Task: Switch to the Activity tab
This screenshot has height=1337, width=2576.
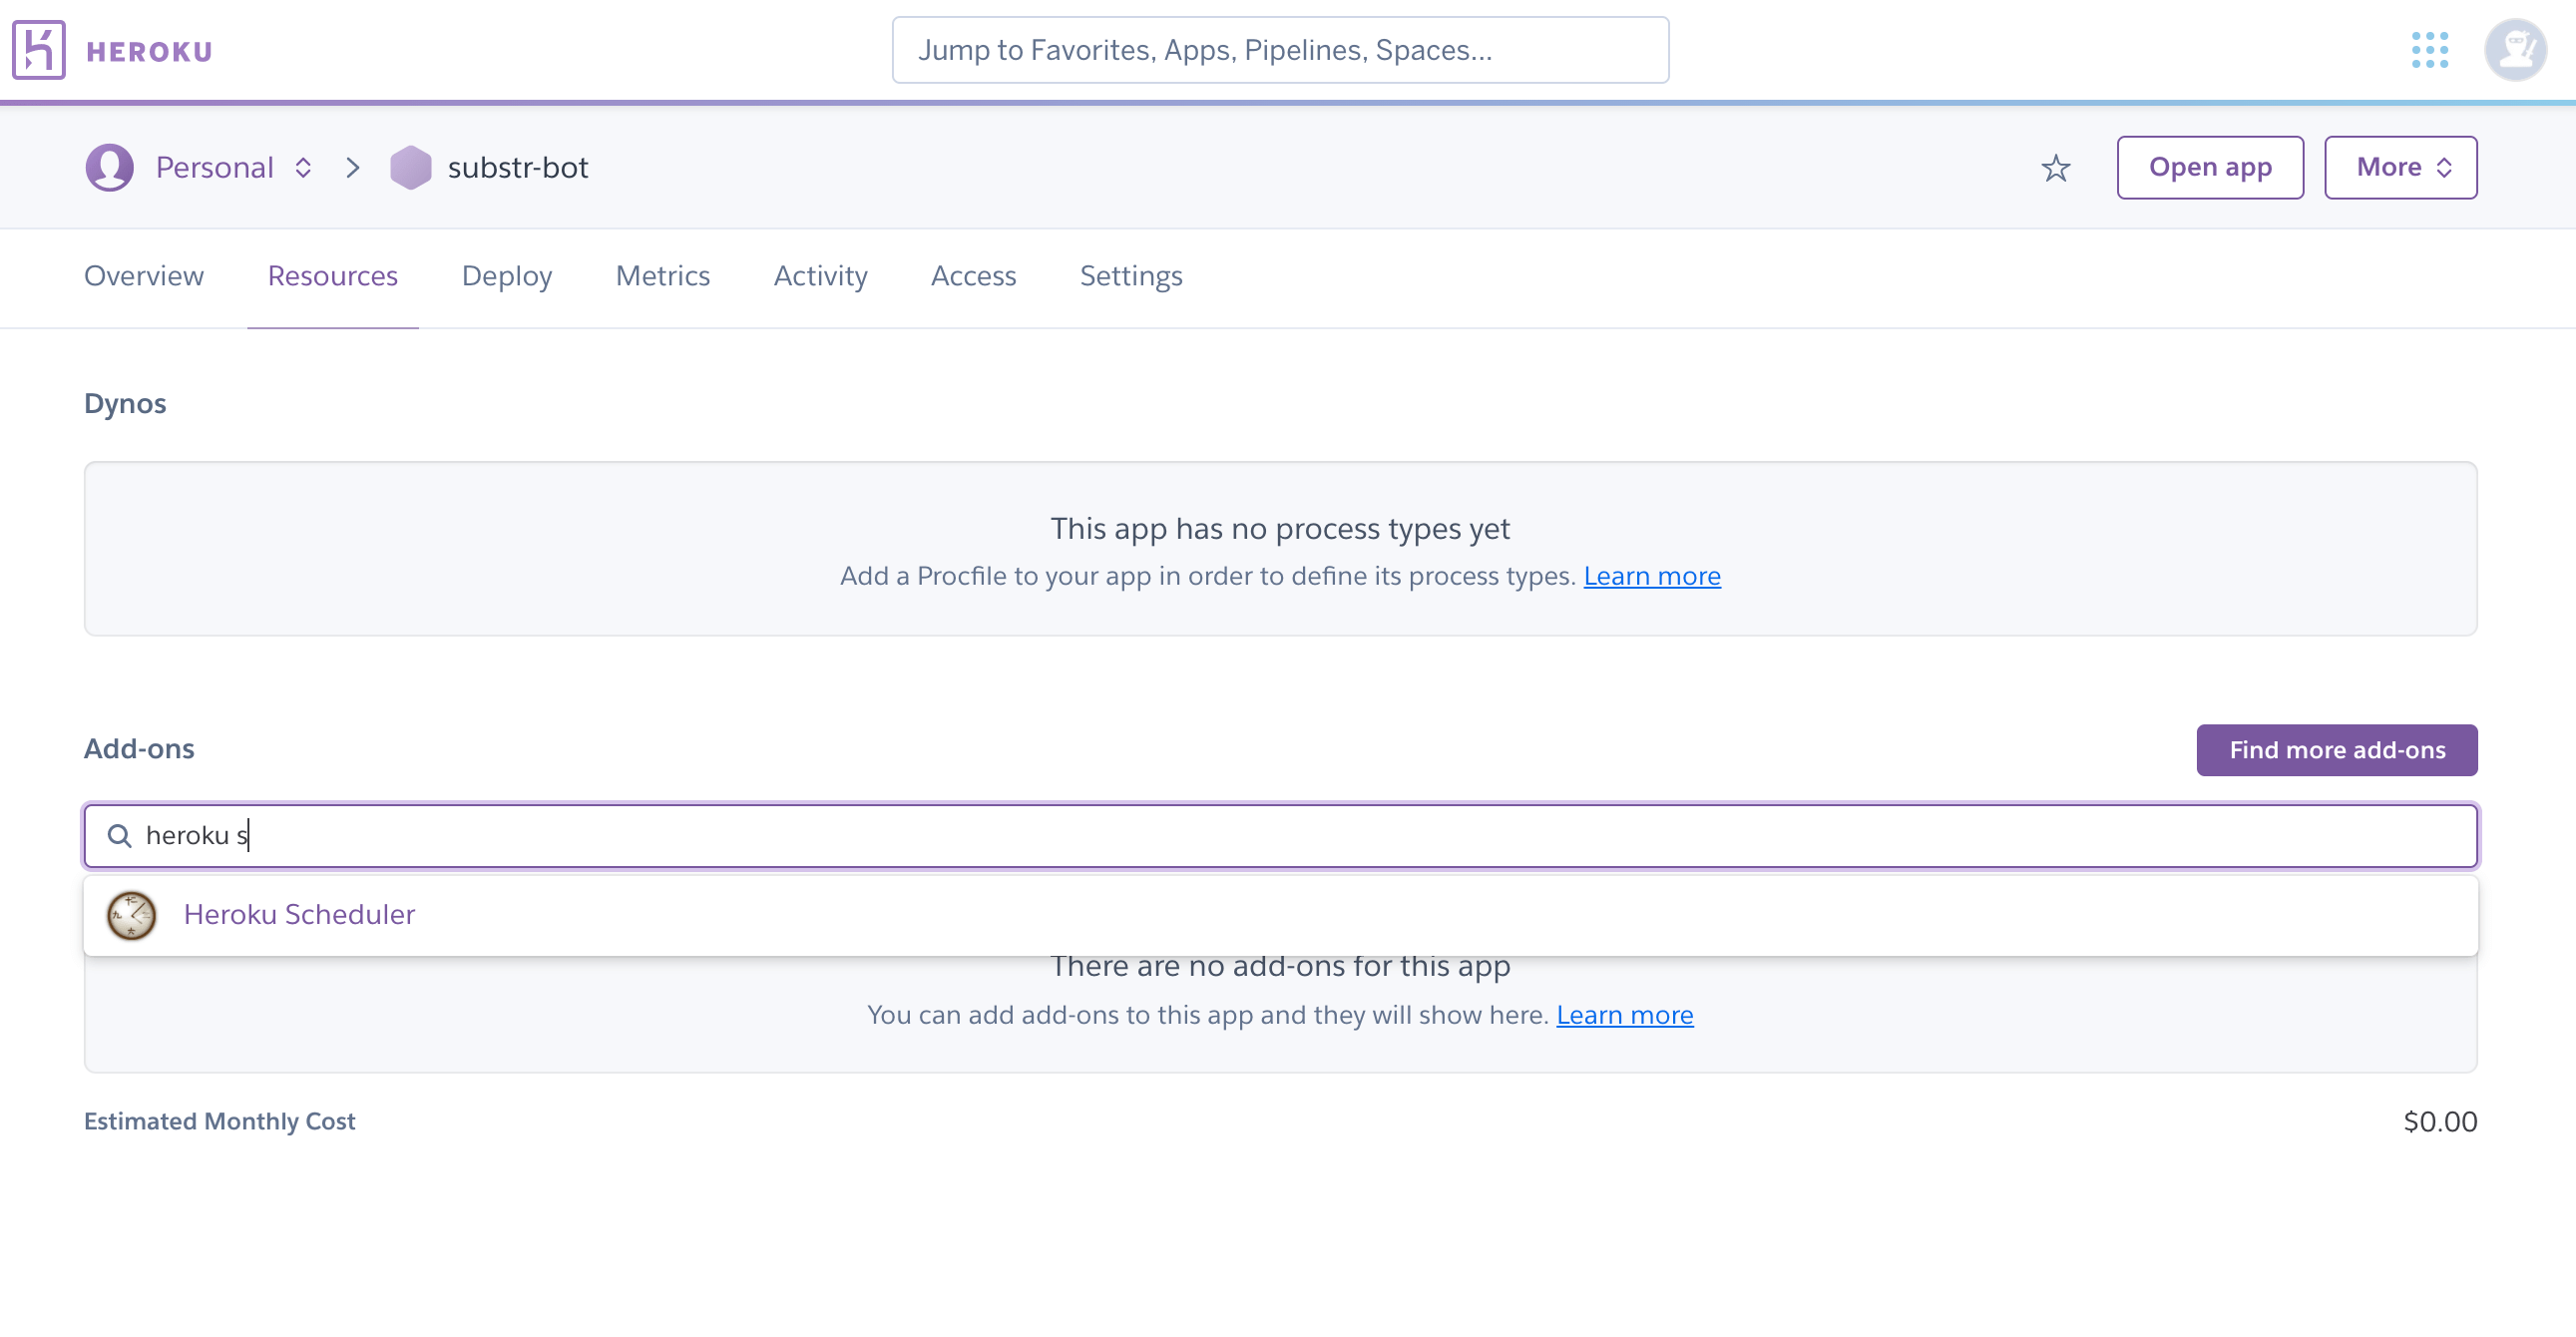Action: click(x=821, y=276)
